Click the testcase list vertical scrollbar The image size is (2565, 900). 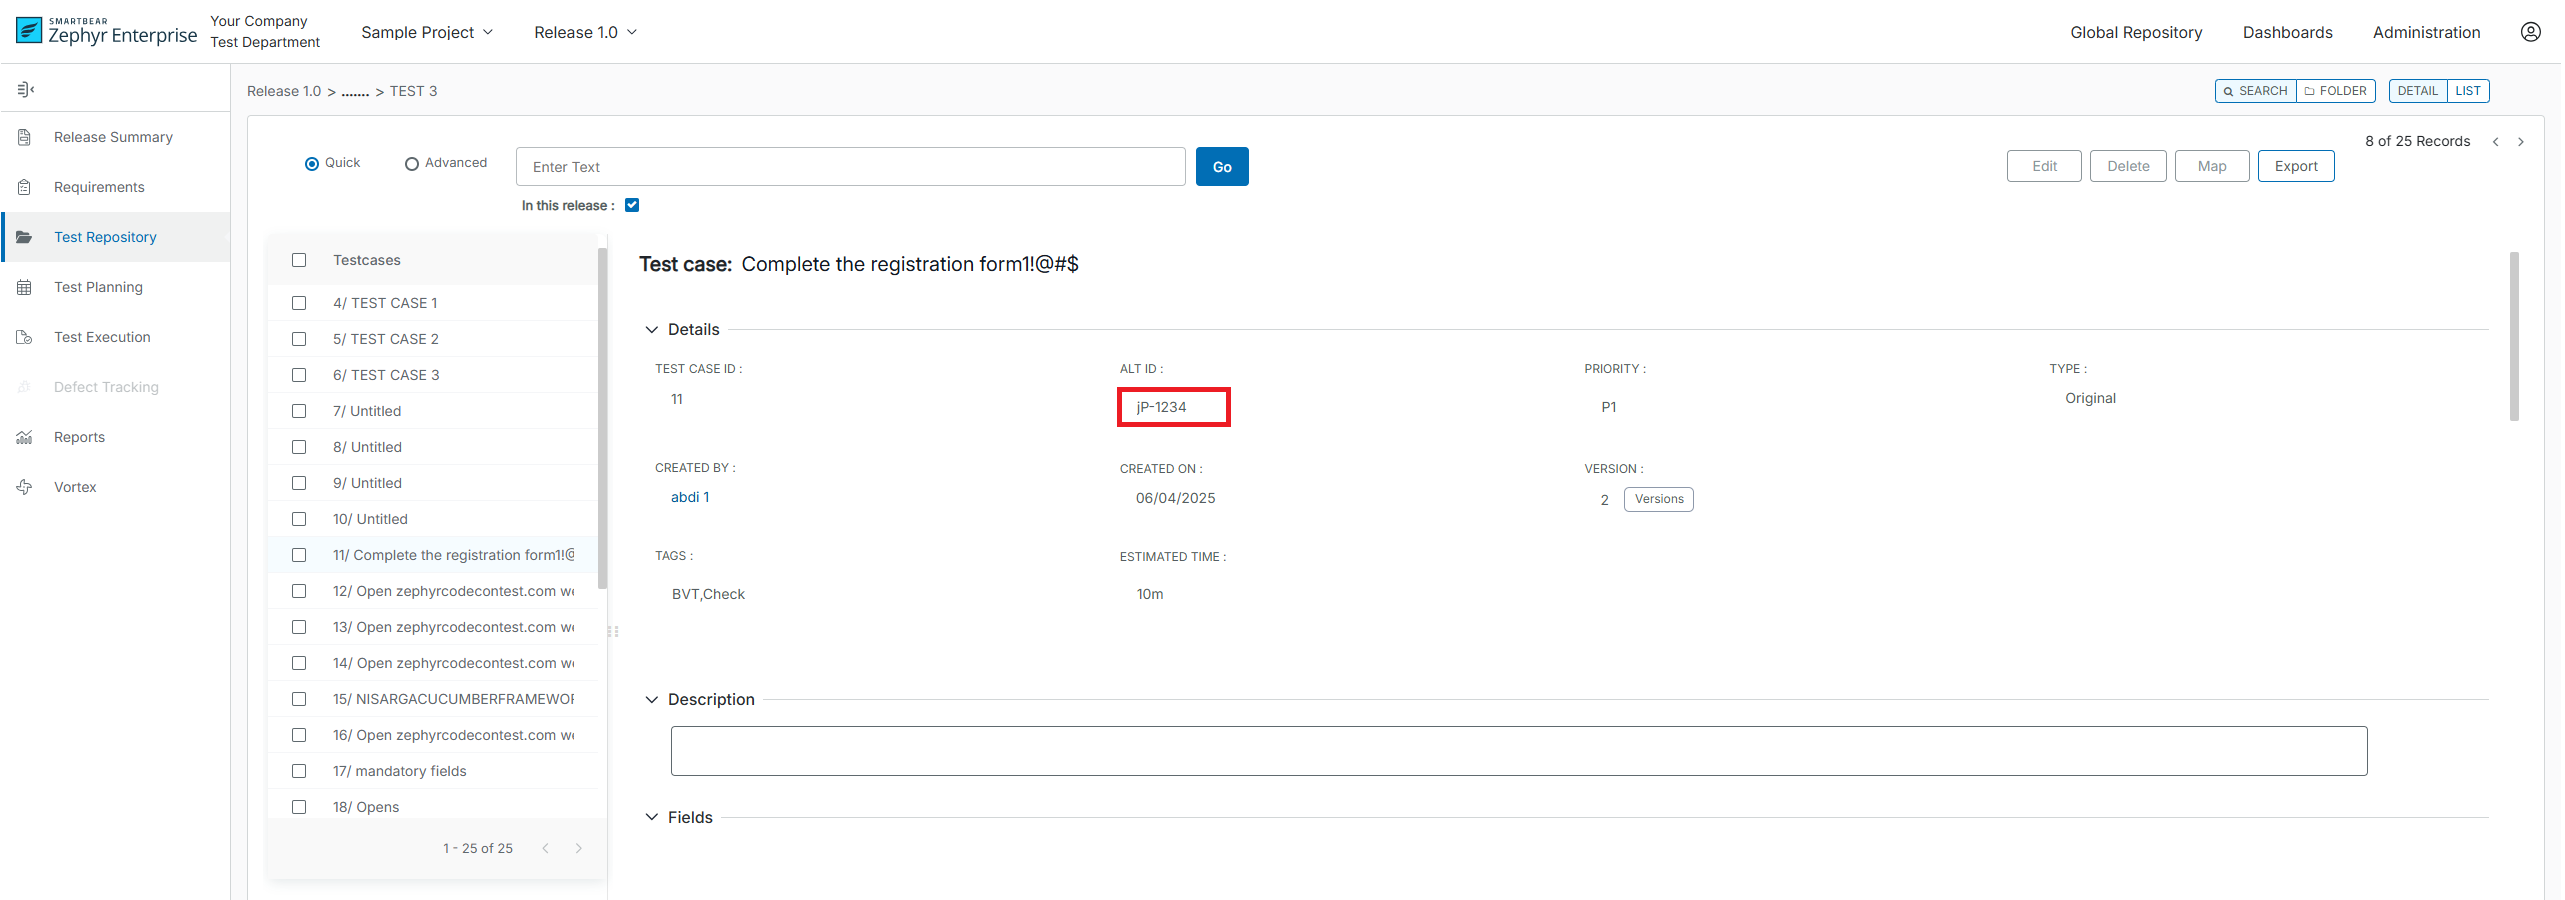(602, 420)
